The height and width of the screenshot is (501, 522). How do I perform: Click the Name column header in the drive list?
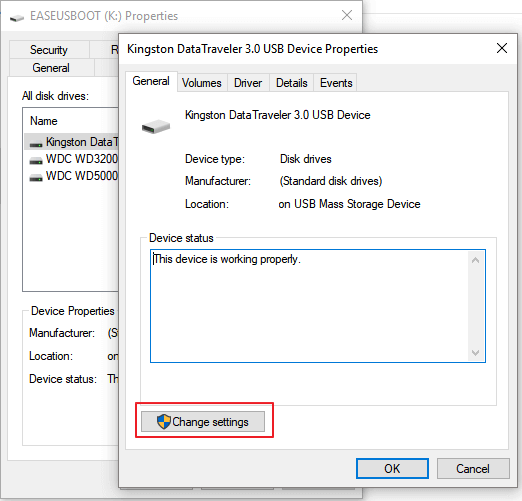click(x=44, y=121)
